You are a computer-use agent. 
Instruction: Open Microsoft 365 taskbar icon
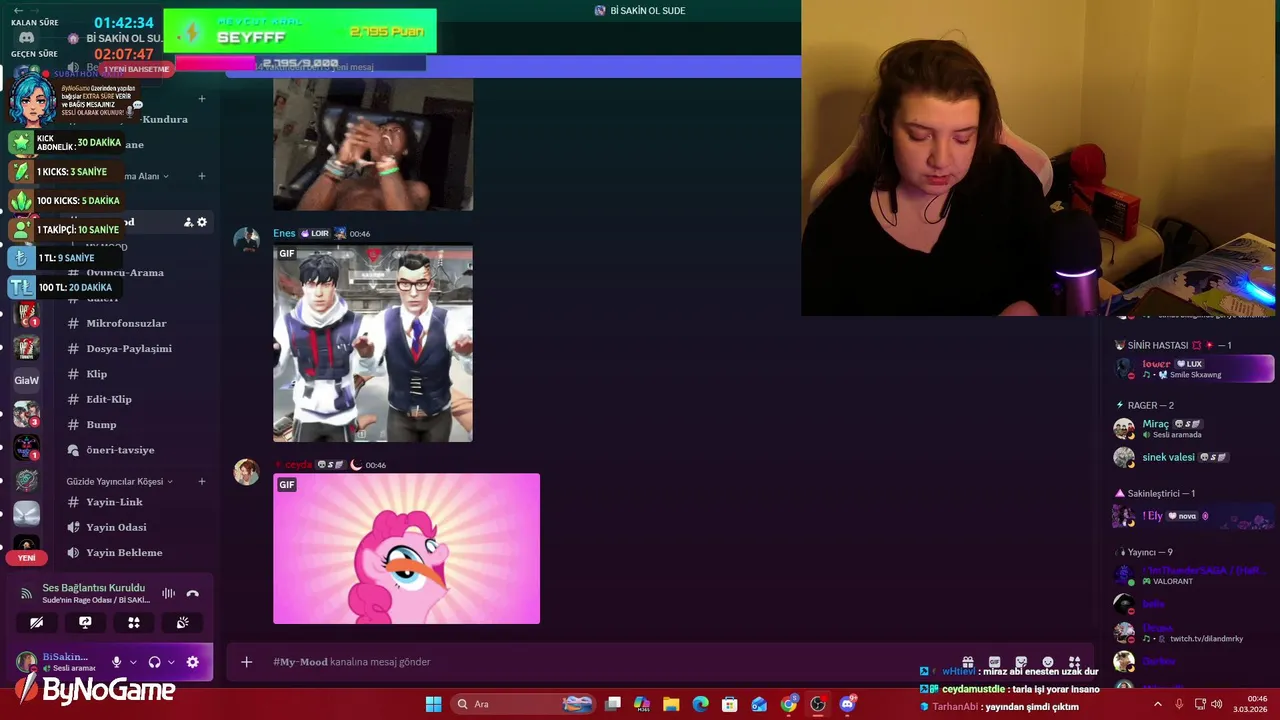click(642, 704)
